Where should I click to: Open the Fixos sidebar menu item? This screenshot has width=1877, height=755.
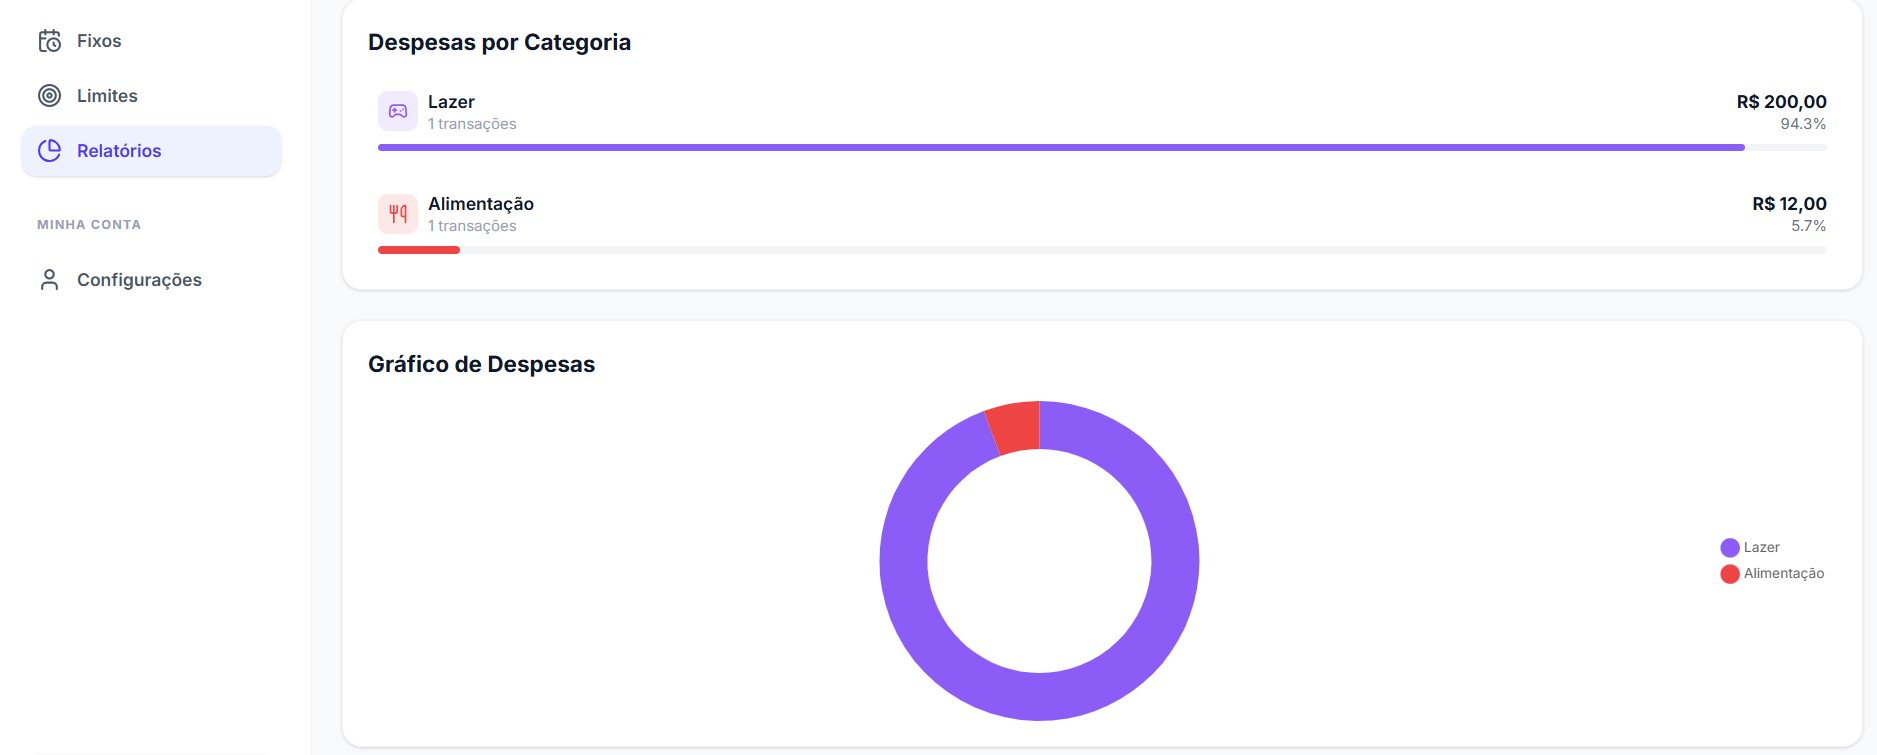151,41
